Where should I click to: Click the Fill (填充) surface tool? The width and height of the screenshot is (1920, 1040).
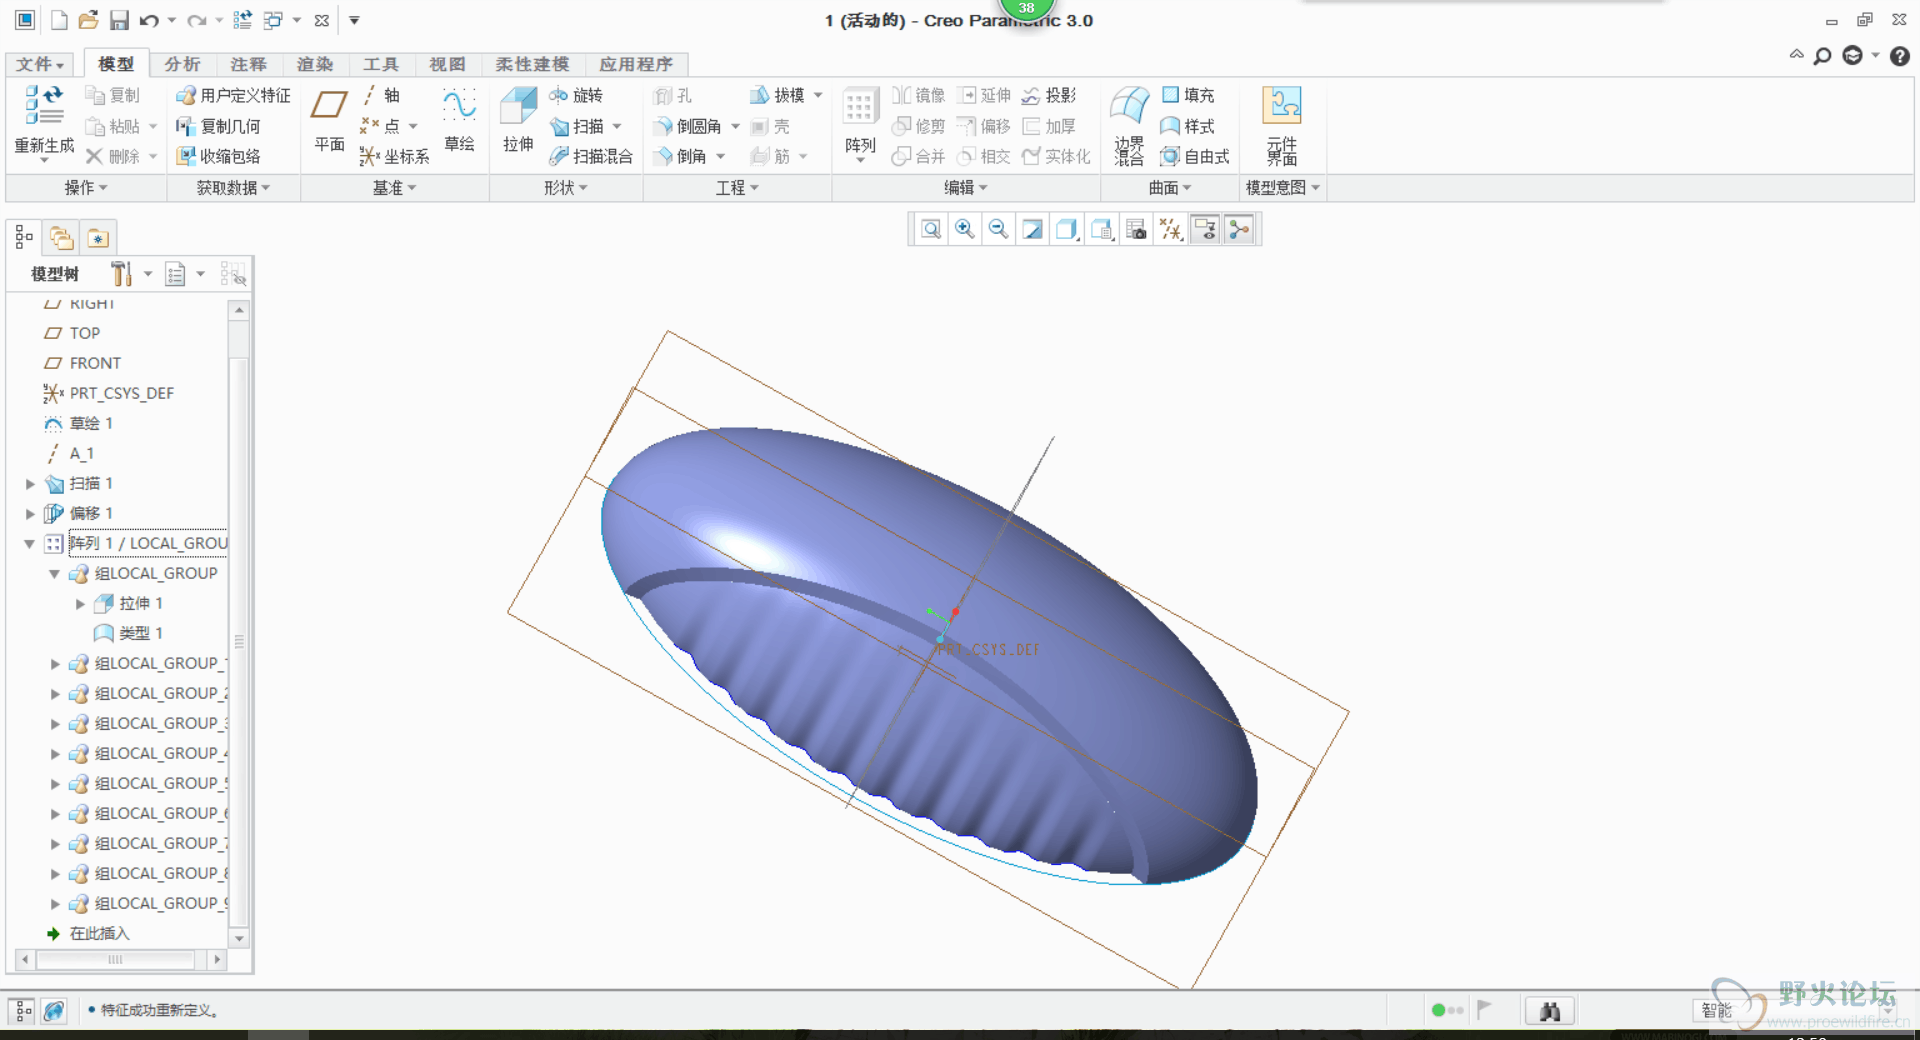1188,95
